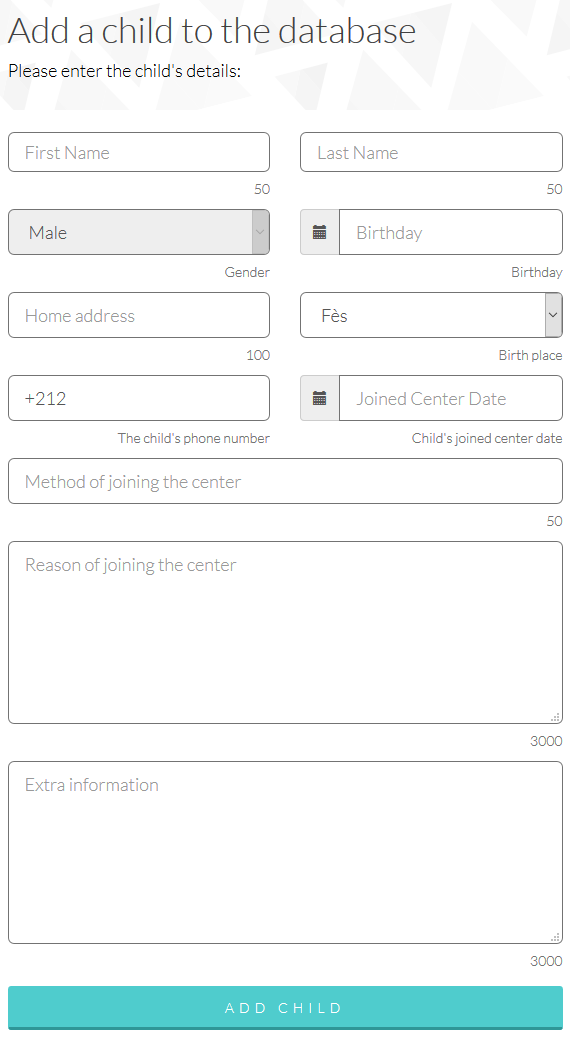Image resolution: width=570 pixels, height=1042 pixels.
Task: Click the calendar icon beside Joined Center Date
Action: (320, 398)
